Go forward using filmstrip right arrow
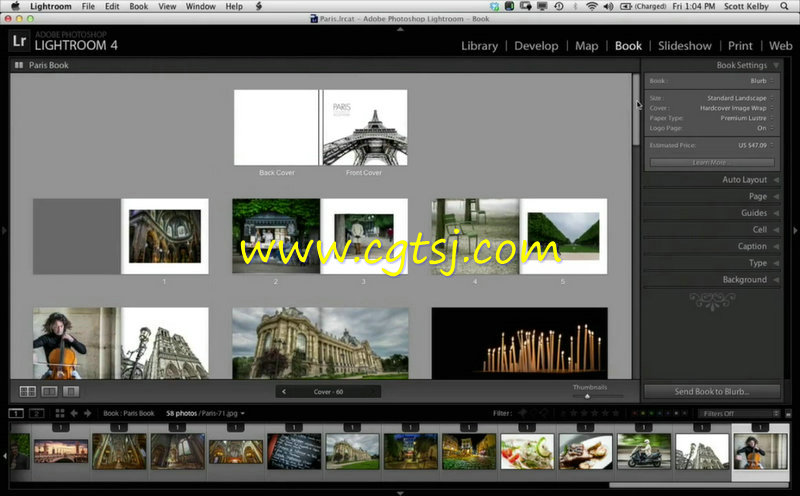The image size is (800, 496). (87, 413)
